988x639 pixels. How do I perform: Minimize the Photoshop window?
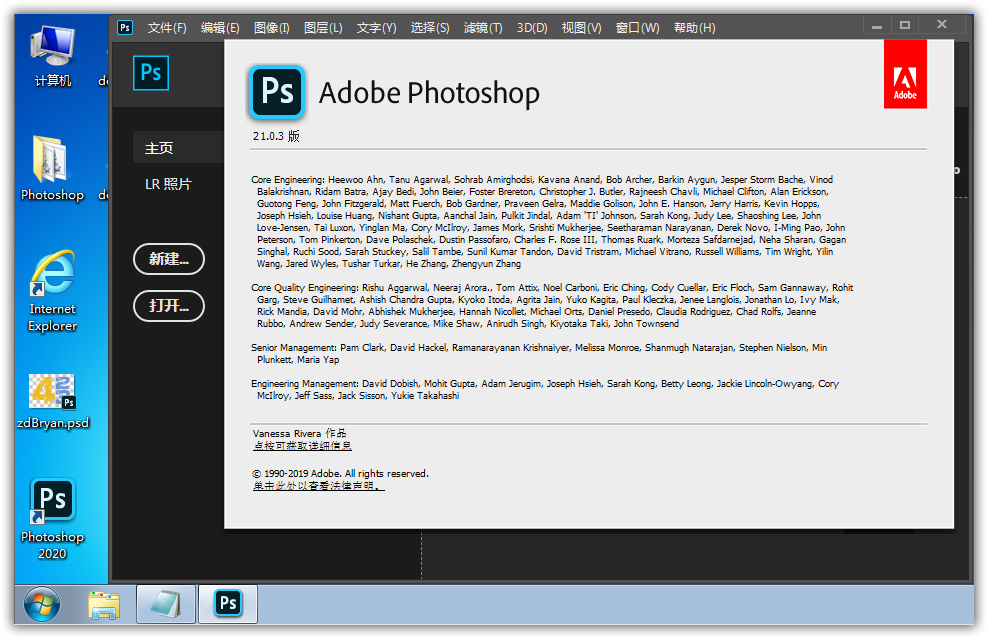876,26
